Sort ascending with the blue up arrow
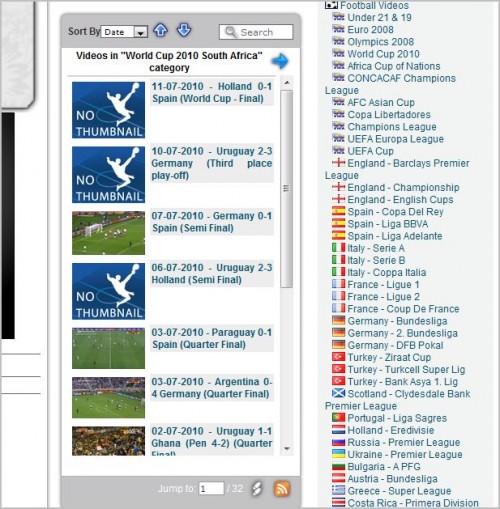 [x=160, y=31]
